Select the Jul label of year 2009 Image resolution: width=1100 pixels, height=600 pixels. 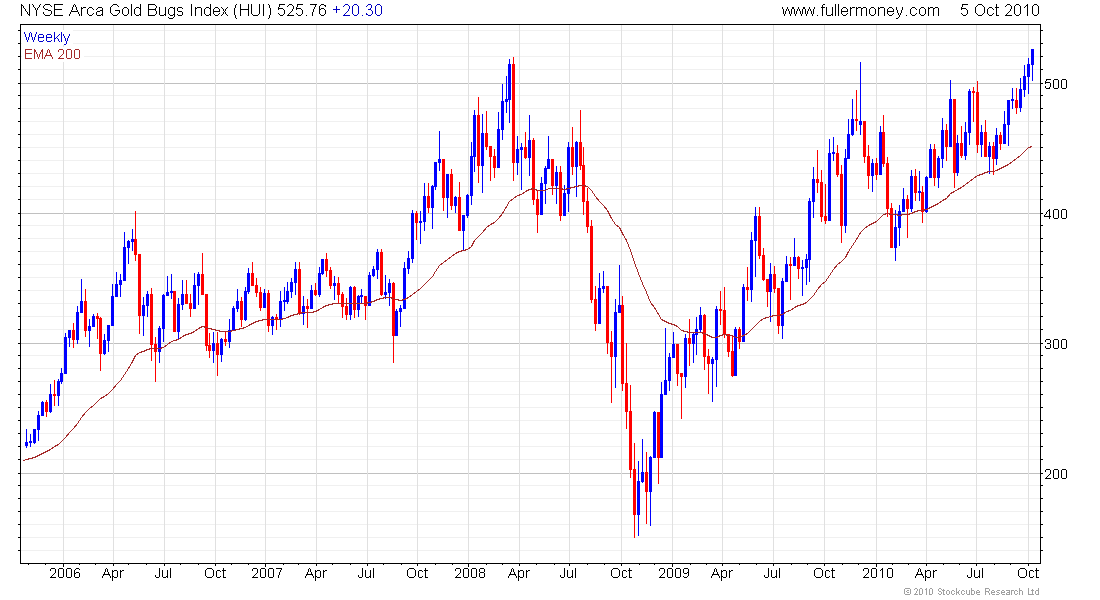pos(772,573)
